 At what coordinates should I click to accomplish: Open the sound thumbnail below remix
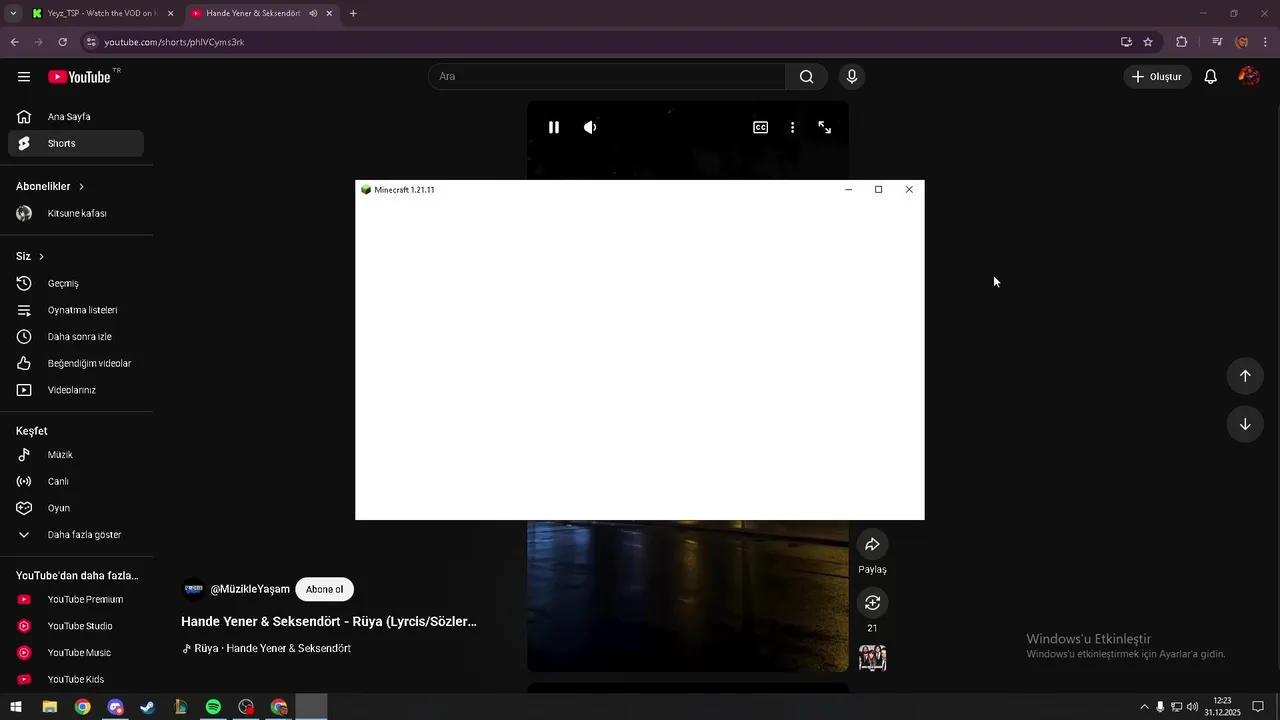(x=872, y=657)
